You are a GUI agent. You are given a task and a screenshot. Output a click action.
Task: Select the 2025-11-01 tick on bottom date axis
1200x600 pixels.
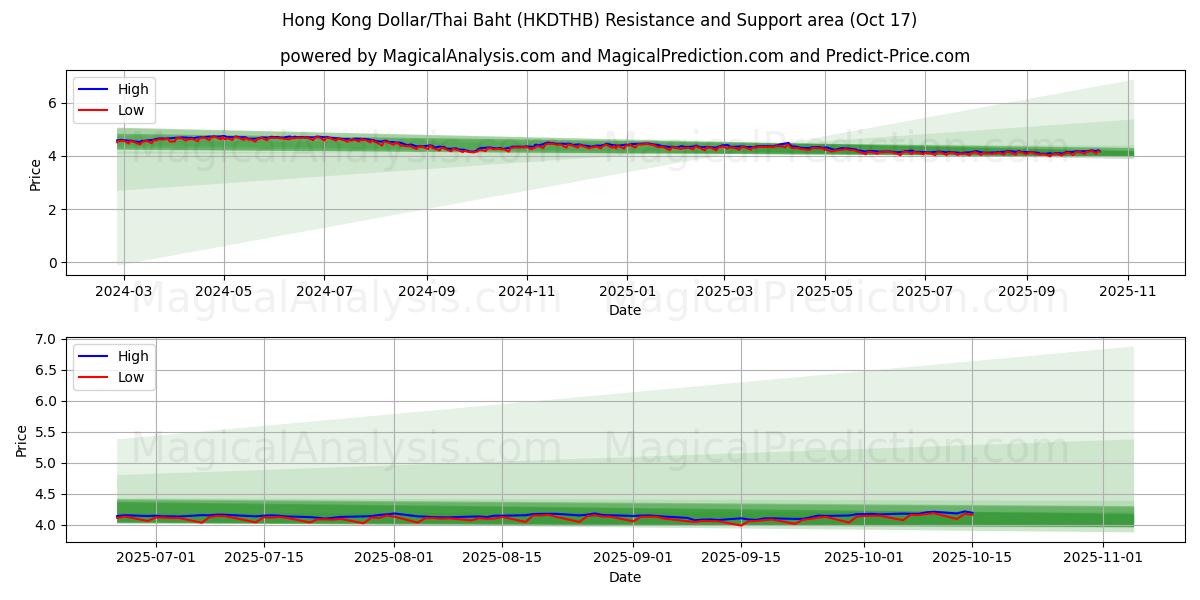(x=1102, y=559)
